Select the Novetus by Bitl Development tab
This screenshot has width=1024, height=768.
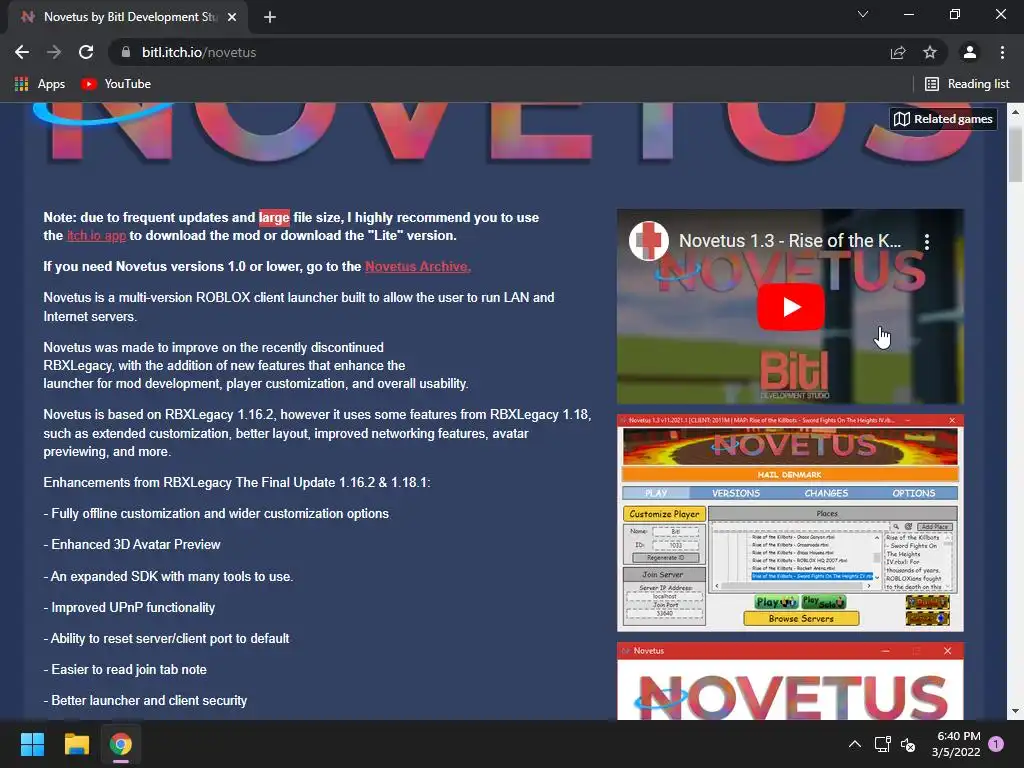pos(128,17)
